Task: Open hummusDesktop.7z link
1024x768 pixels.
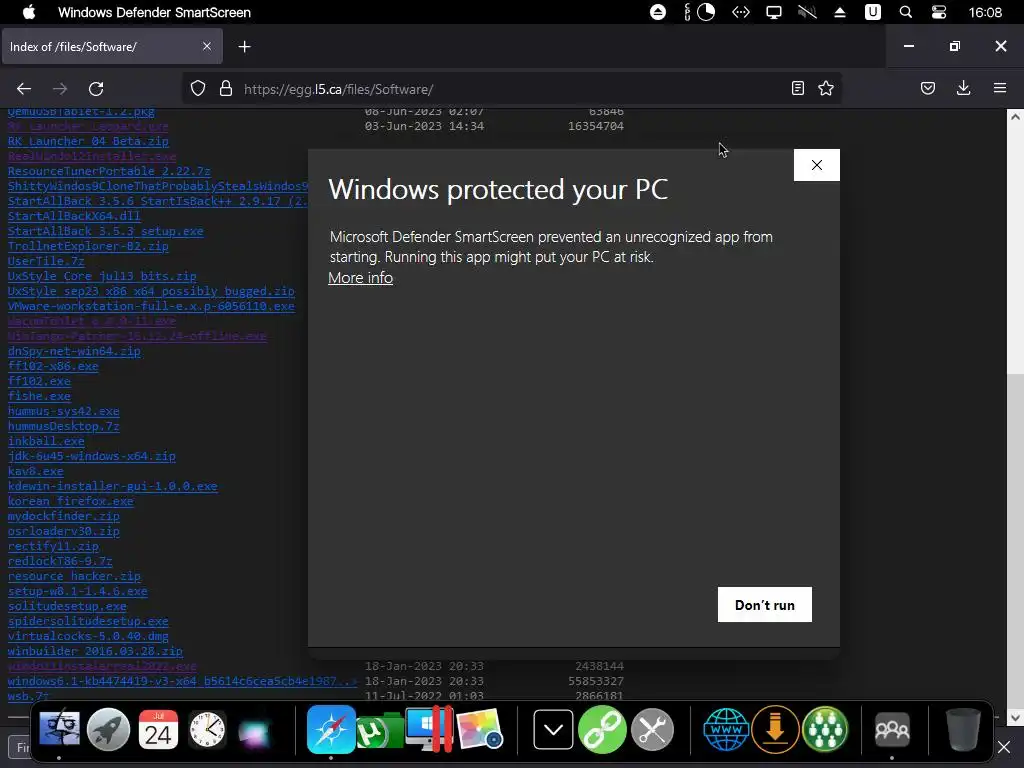Action: (63, 426)
